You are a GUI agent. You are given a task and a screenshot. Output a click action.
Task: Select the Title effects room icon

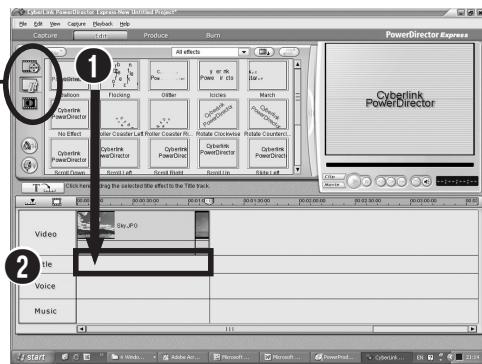click(31, 85)
